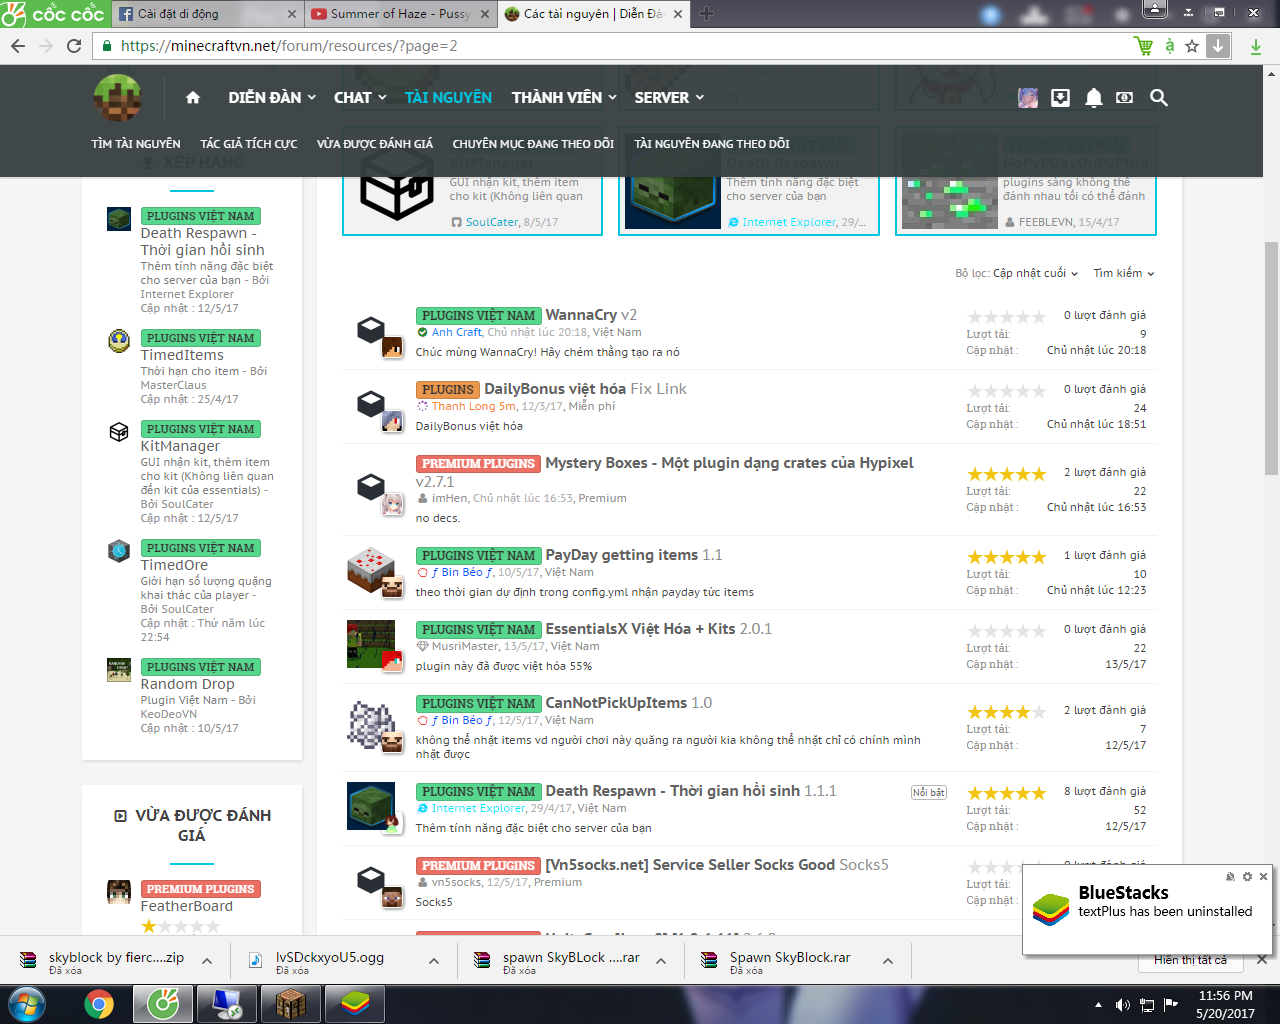Click the CanNotPickUpItems resource icon
Viewport: 1280px width, 1024px height.
(371, 724)
